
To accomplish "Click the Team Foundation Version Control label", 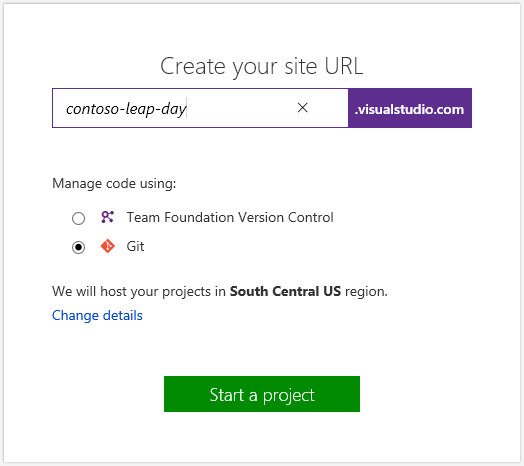I will pyautogui.click(x=230, y=218).
